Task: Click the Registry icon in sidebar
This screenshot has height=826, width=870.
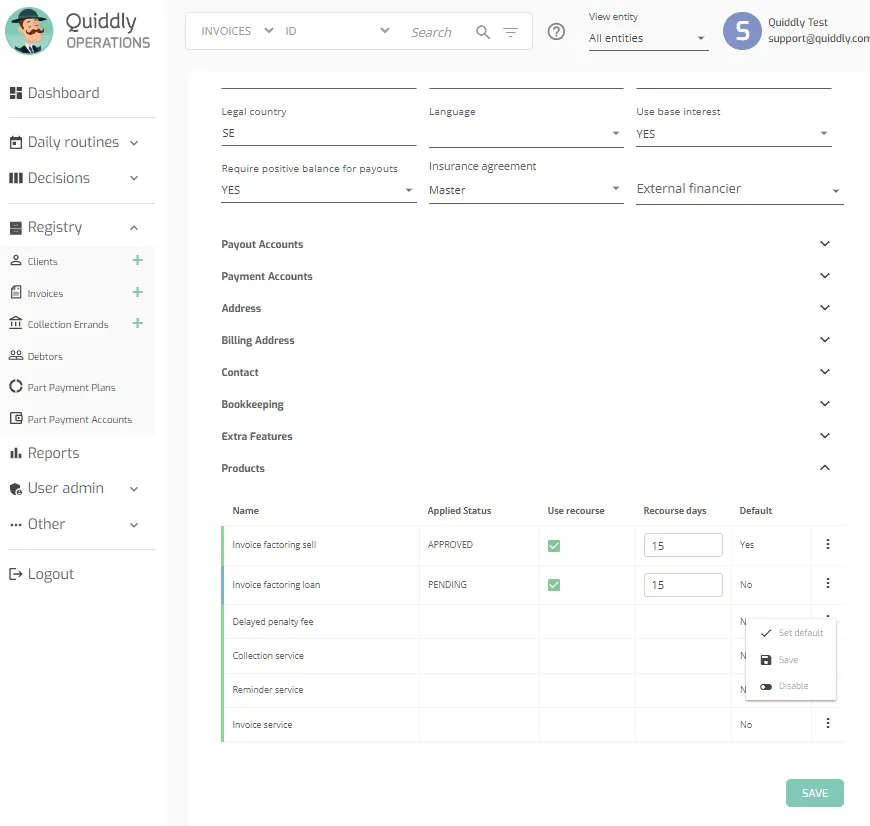Action: pyautogui.click(x=16, y=227)
